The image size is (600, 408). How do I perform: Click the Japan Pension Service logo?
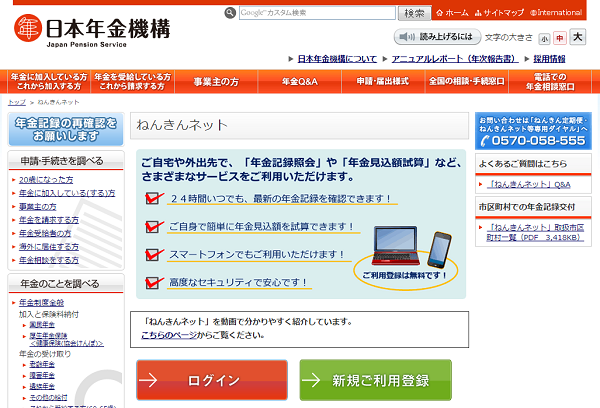[x=92, y=30]
